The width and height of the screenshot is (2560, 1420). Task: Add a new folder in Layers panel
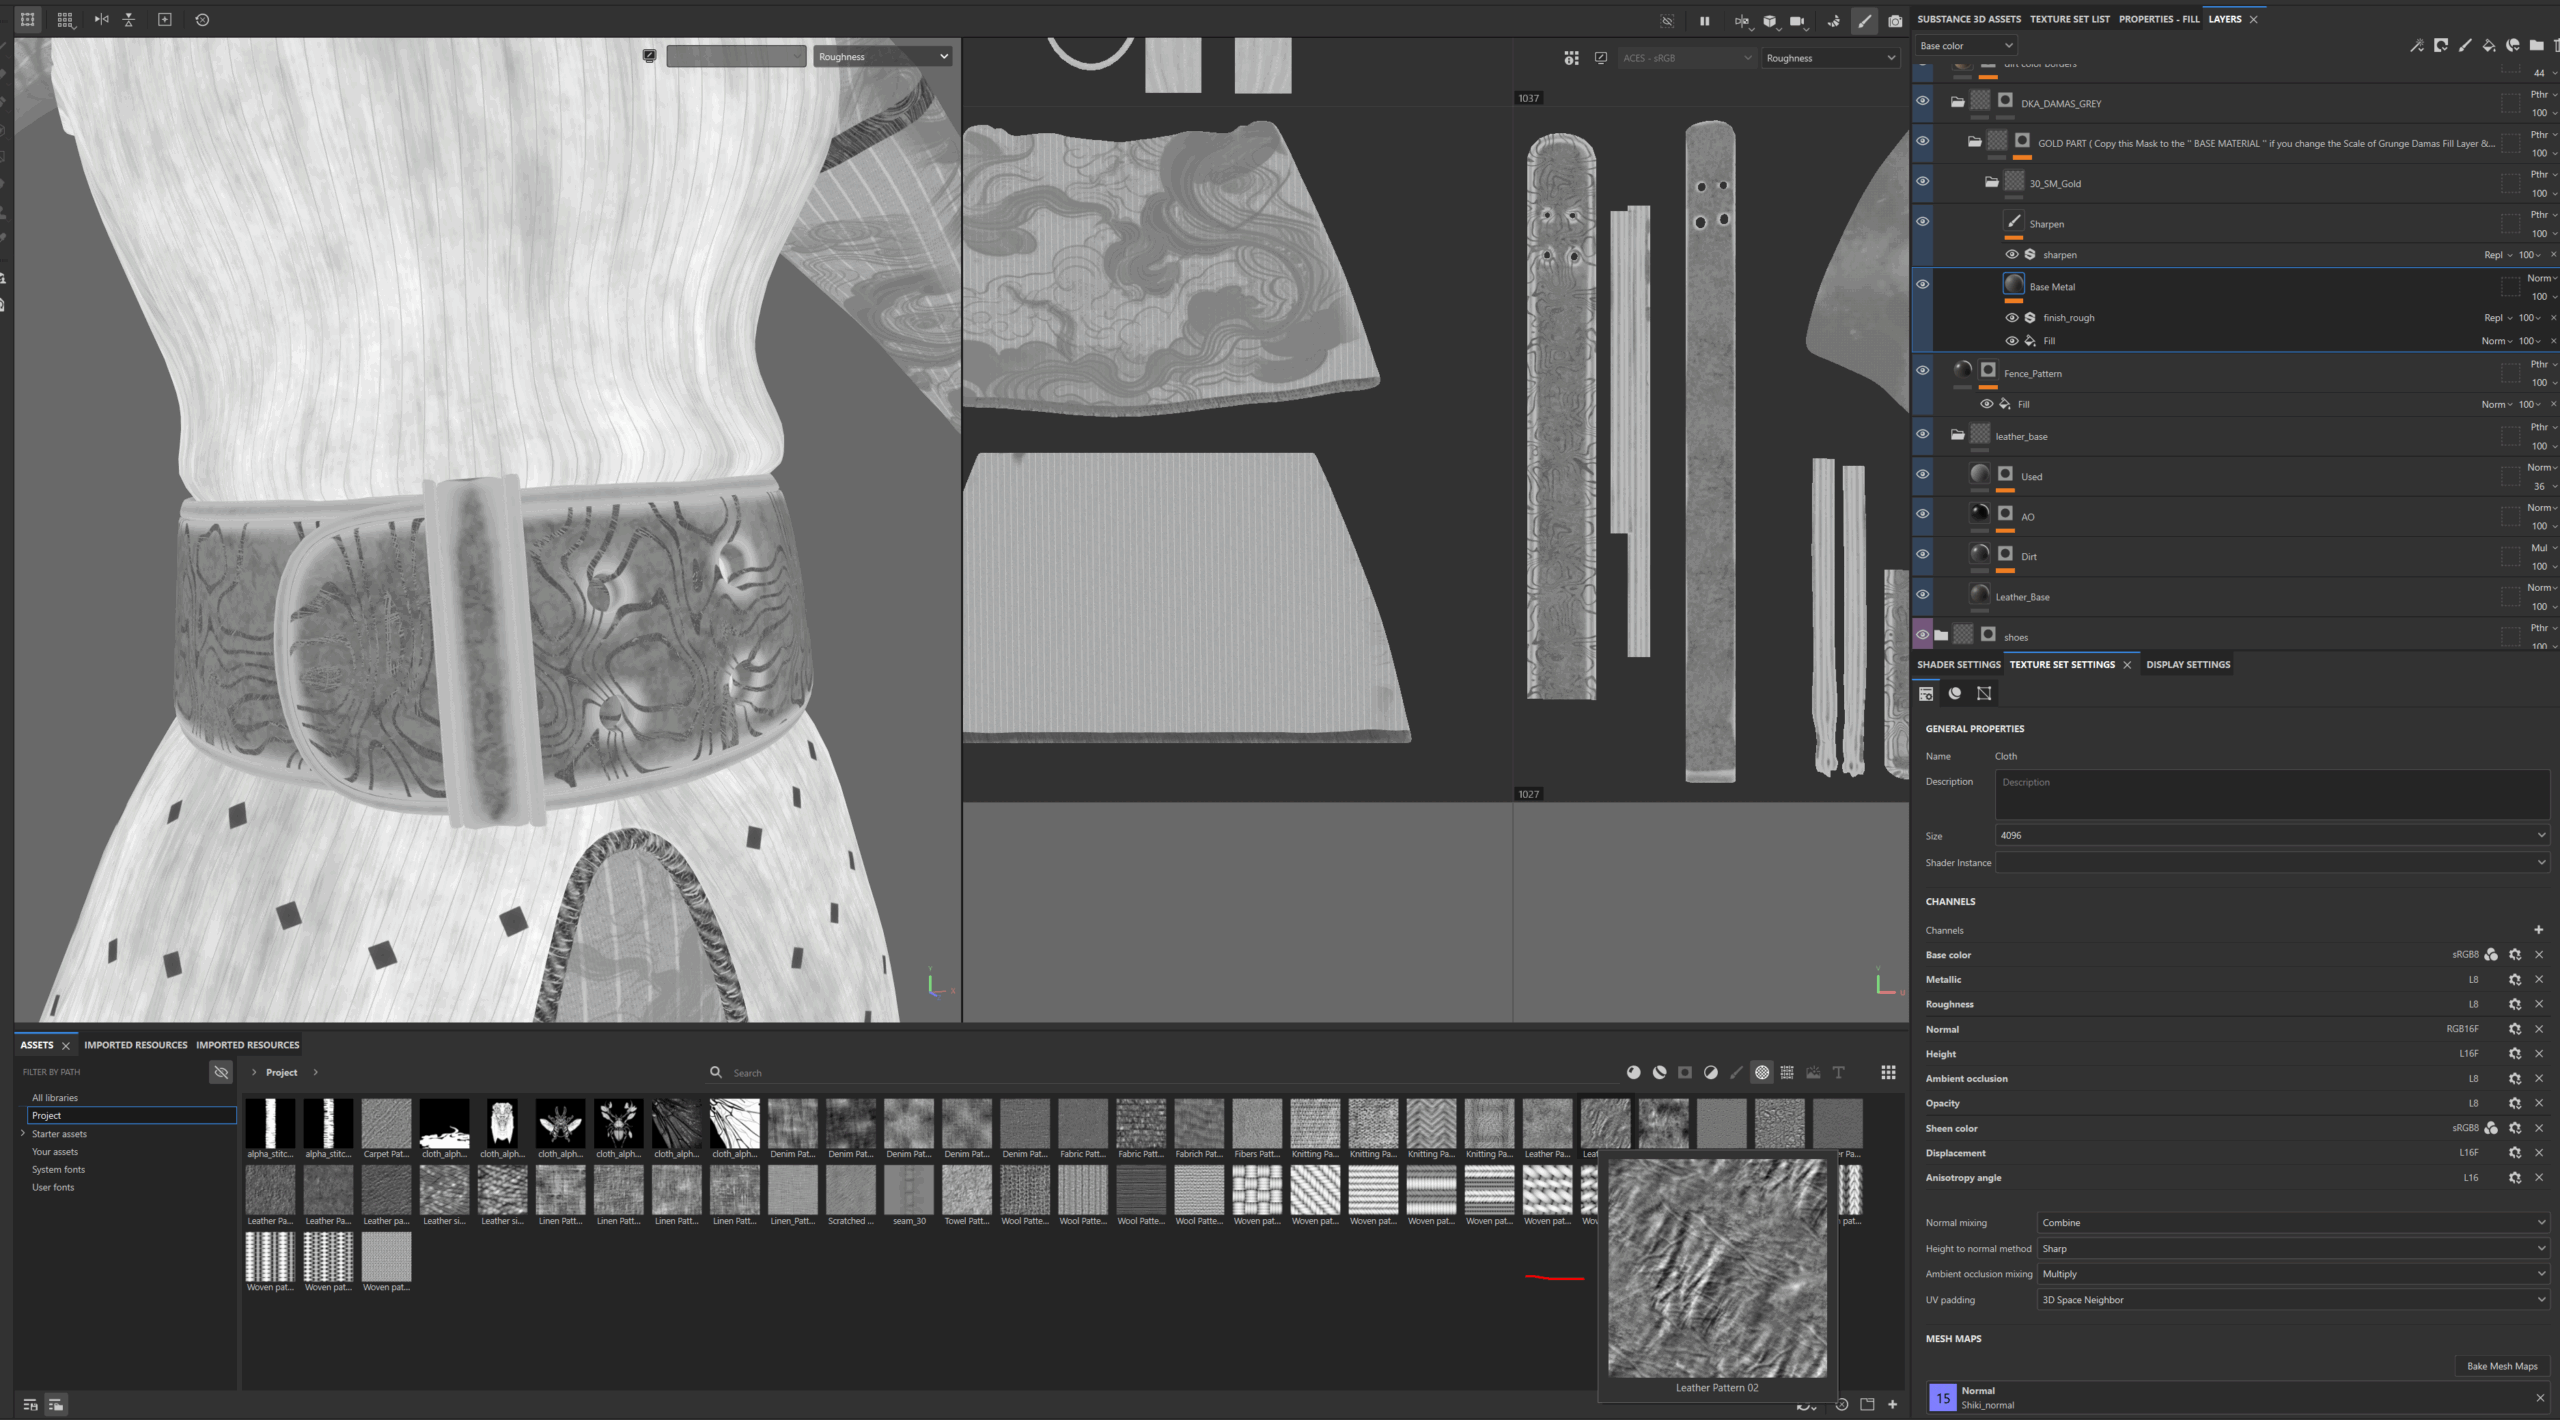click(x=2536, y=45)
